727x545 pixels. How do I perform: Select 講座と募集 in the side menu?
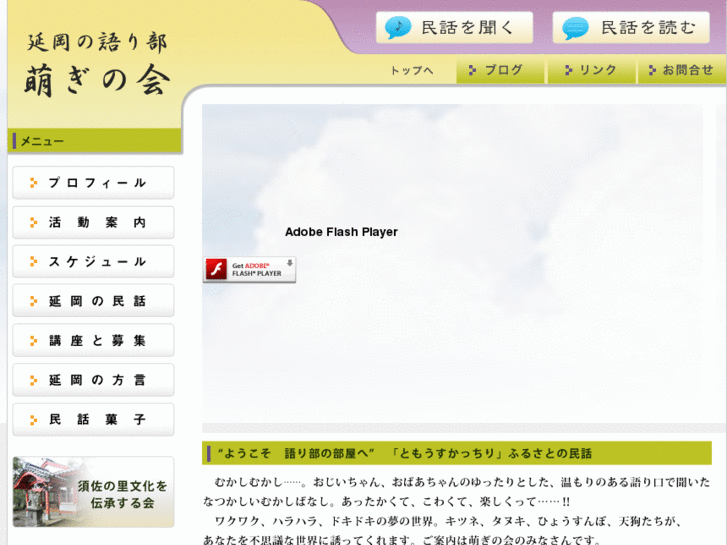93,340
